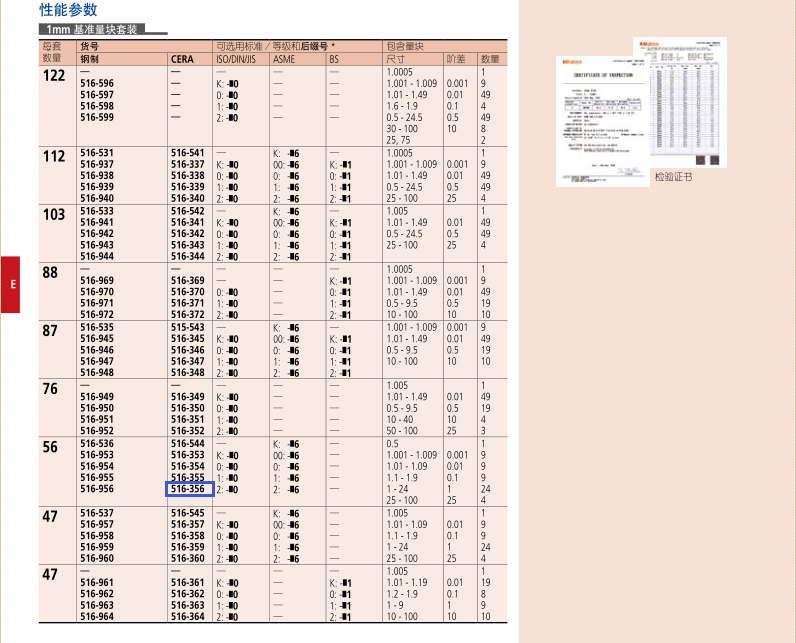Image resolution: width=796 pixels, height=643 pixels.
Task: Select the 检验证书 caption text
Action: (x=673, y=177)
